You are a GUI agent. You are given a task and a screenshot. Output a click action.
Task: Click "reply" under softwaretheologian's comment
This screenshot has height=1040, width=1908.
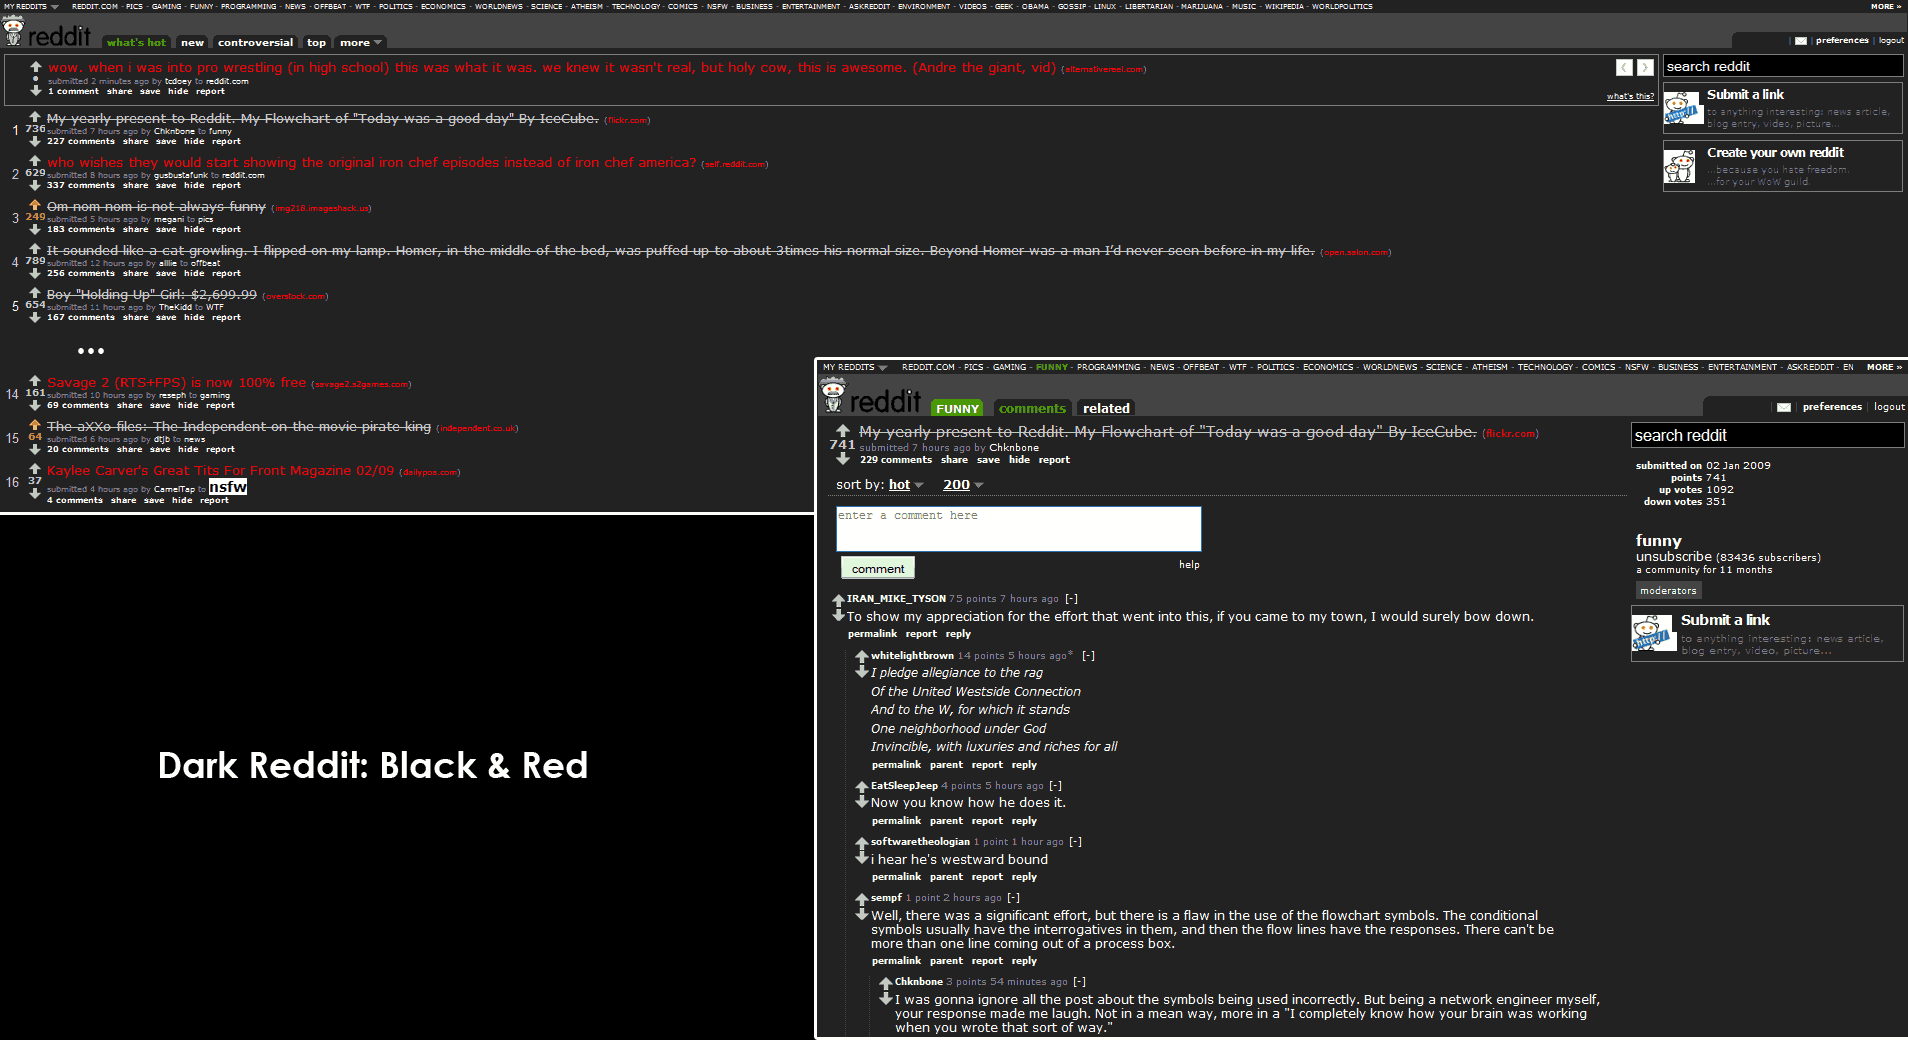[1024, 877]
